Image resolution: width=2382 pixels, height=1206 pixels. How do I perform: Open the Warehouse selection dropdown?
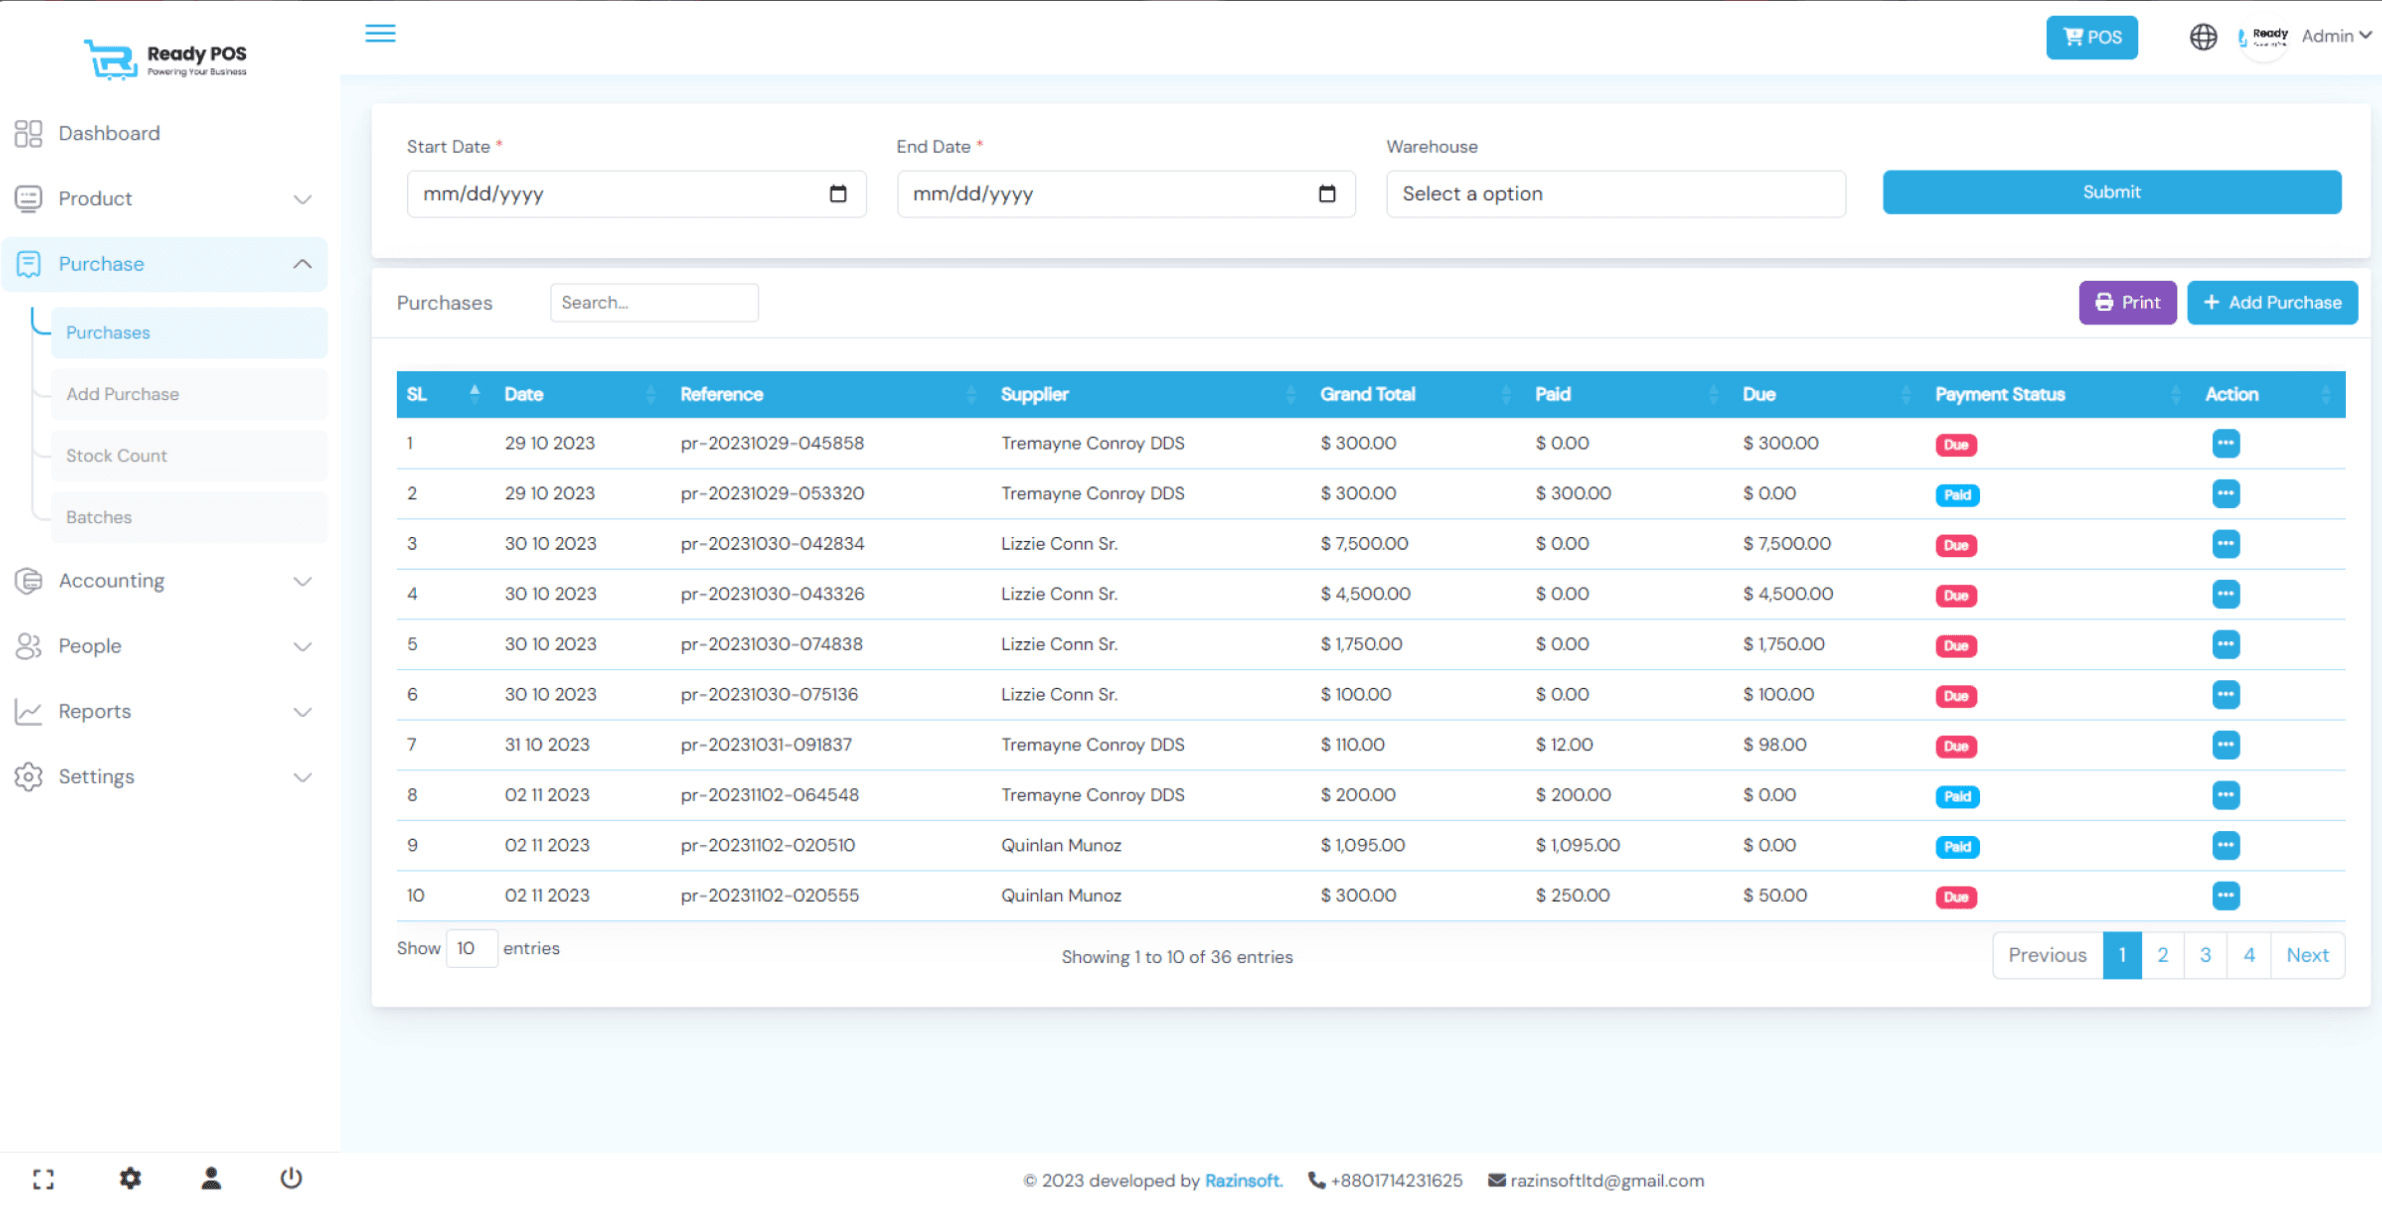(1615, 193)
